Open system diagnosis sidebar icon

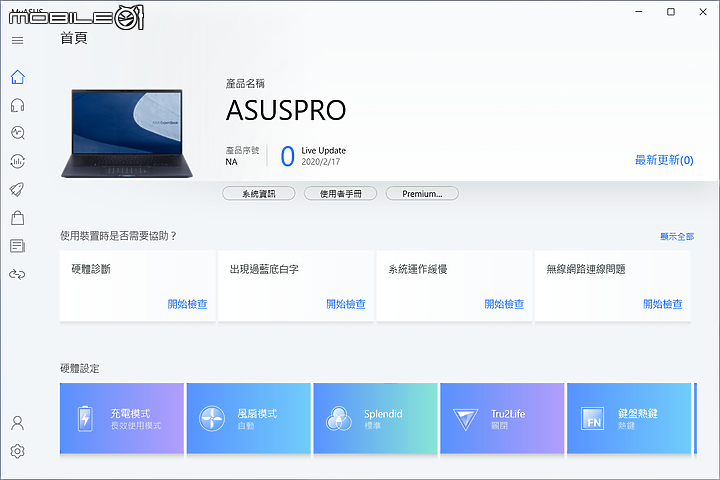click(17, 133)
